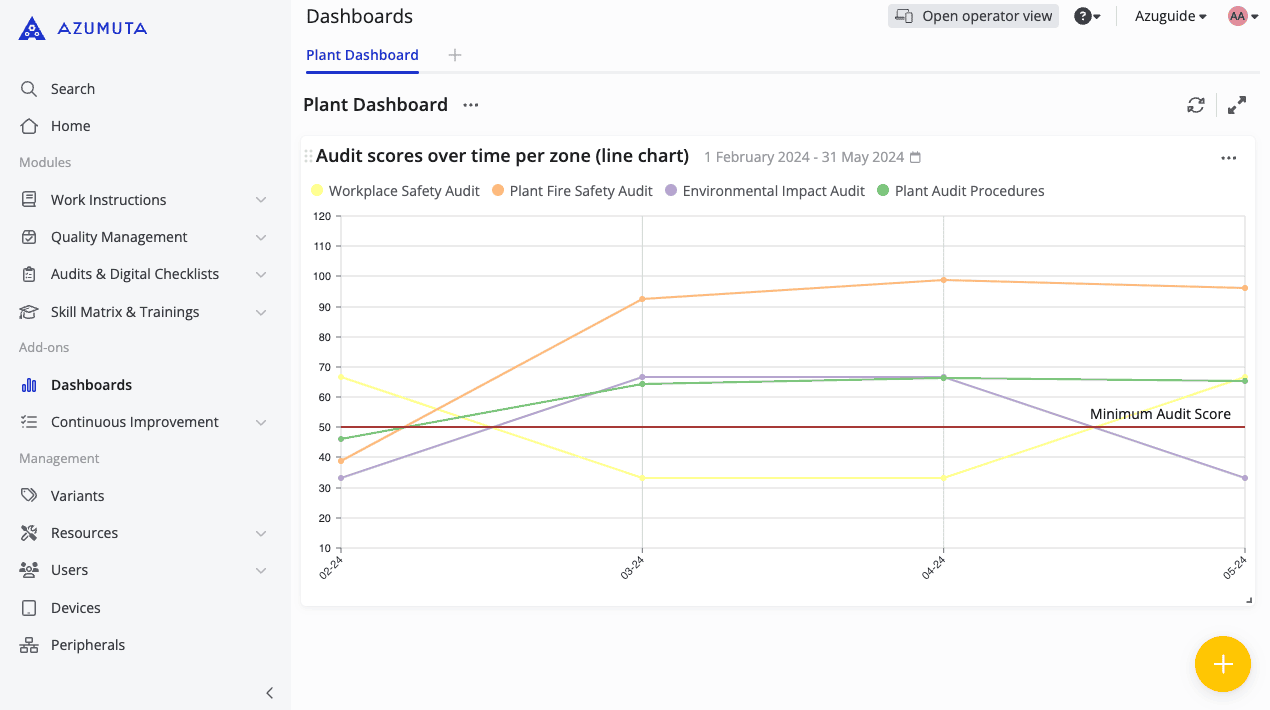Toggle Workplace Safety Audit legend series
Screen dimensions: 1270x710
coord(395,191)
